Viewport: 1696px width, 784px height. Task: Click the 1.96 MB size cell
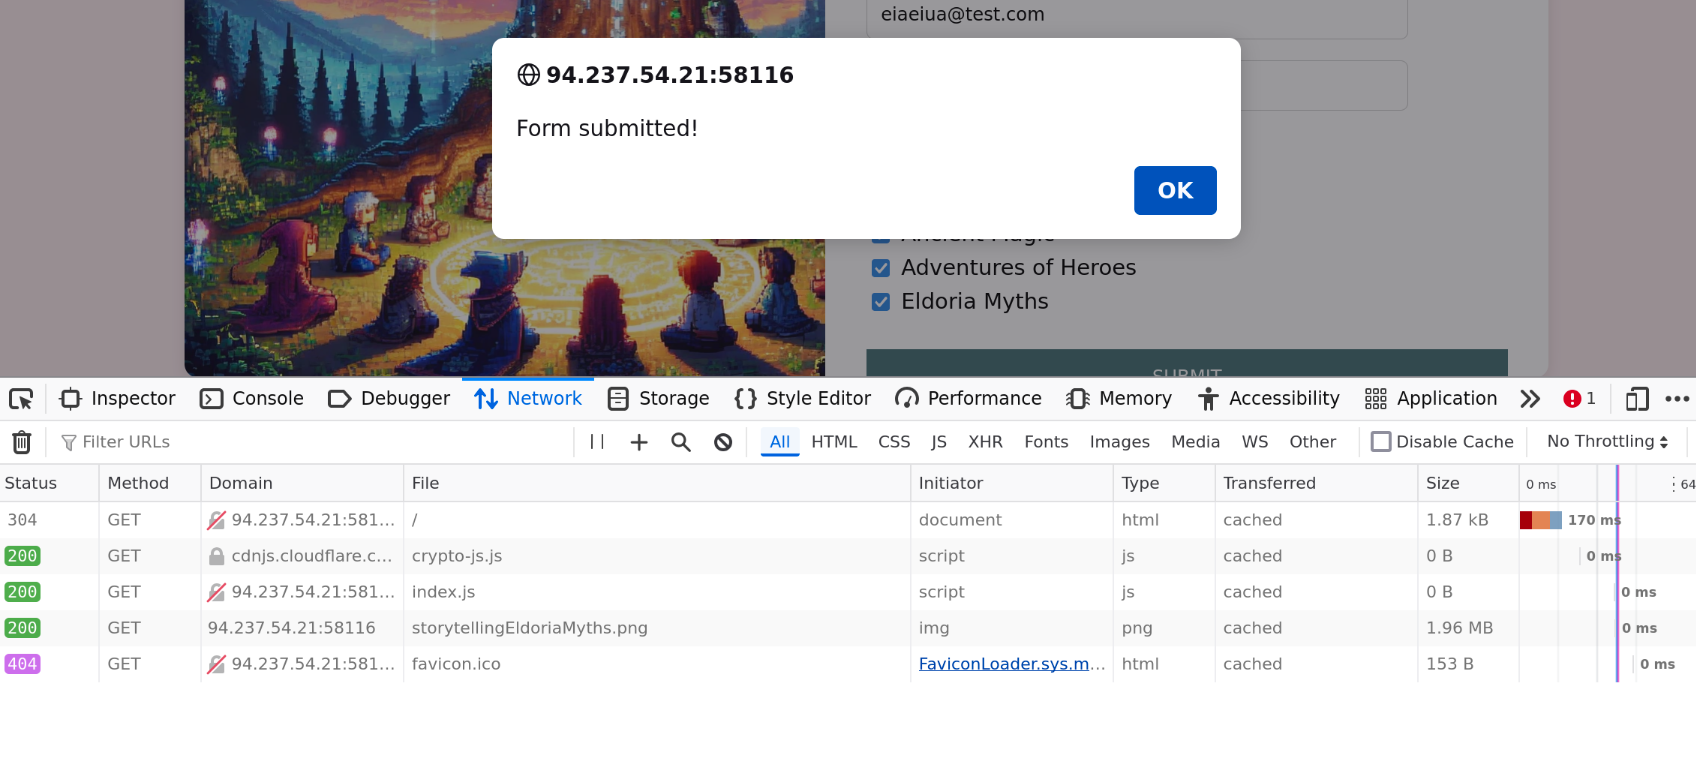tap(1468, 628)
